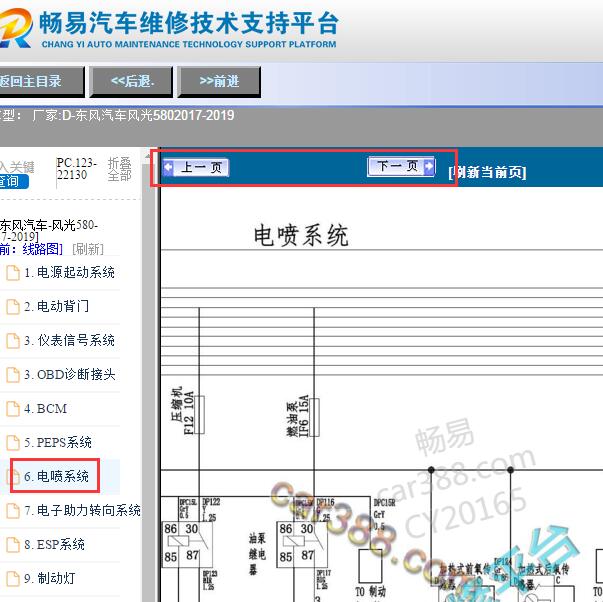603x602 pixels.
Task: Click the left arrow icon on 上一页
Action: tap(168, 167)
